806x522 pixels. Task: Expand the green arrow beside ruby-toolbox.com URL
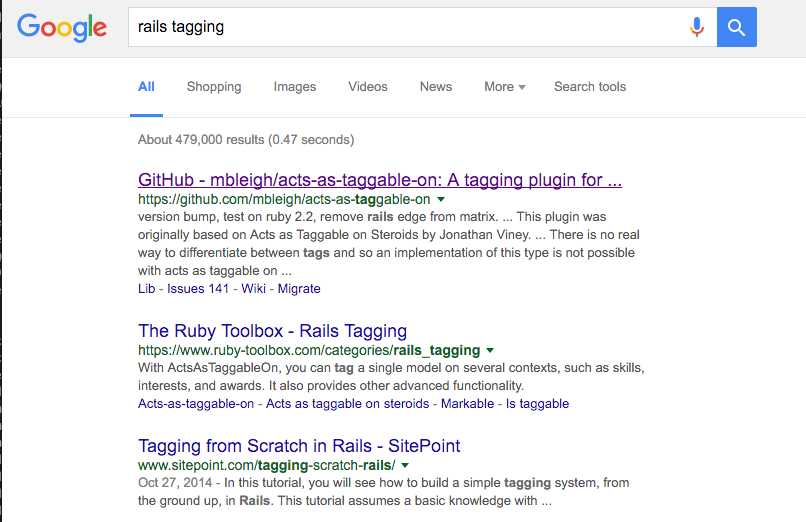pyautogui.click(x=490, y=350)
